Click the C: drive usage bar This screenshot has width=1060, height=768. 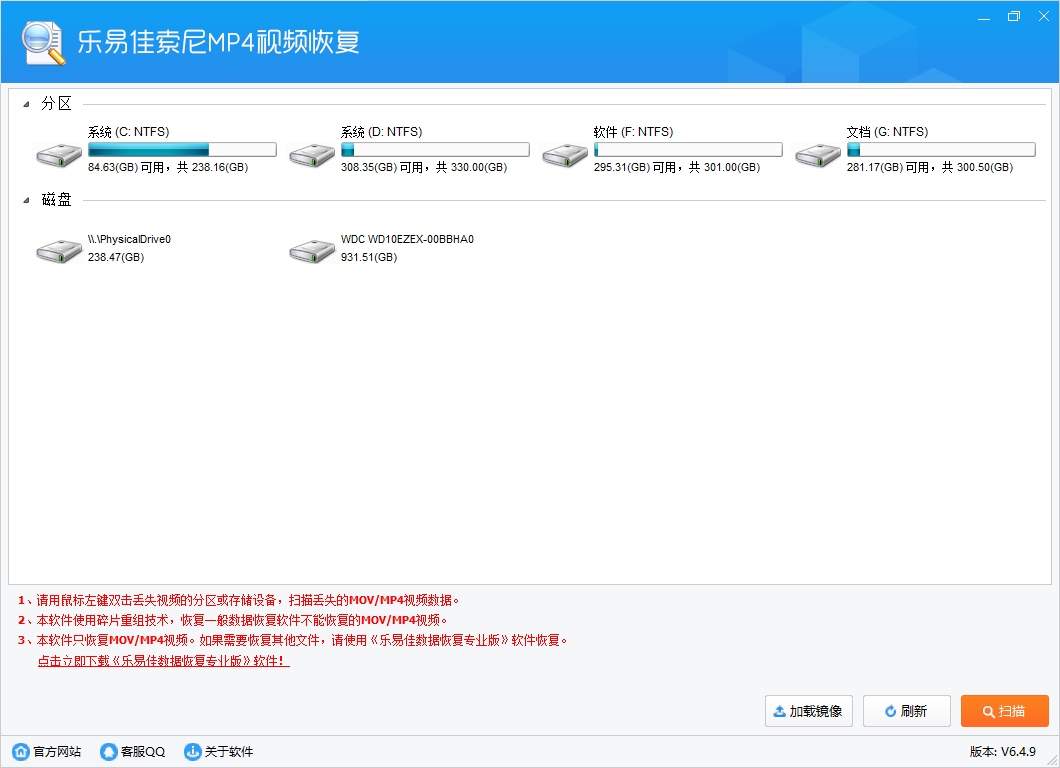[x=182, y=149]
